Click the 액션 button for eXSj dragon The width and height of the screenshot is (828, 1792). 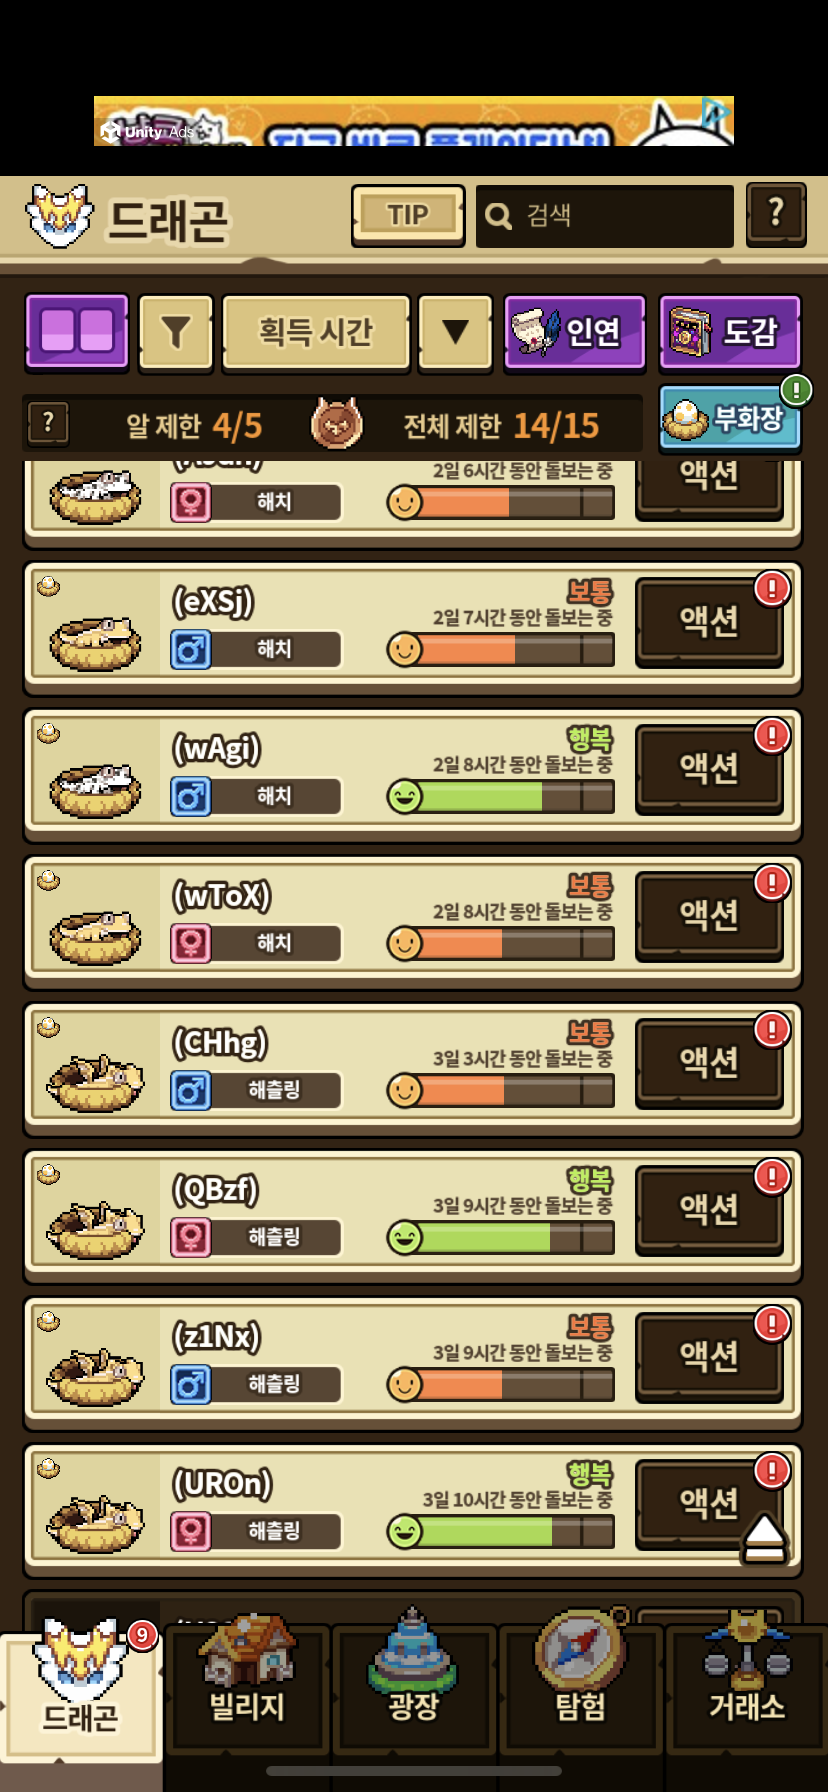pos(709,622)
